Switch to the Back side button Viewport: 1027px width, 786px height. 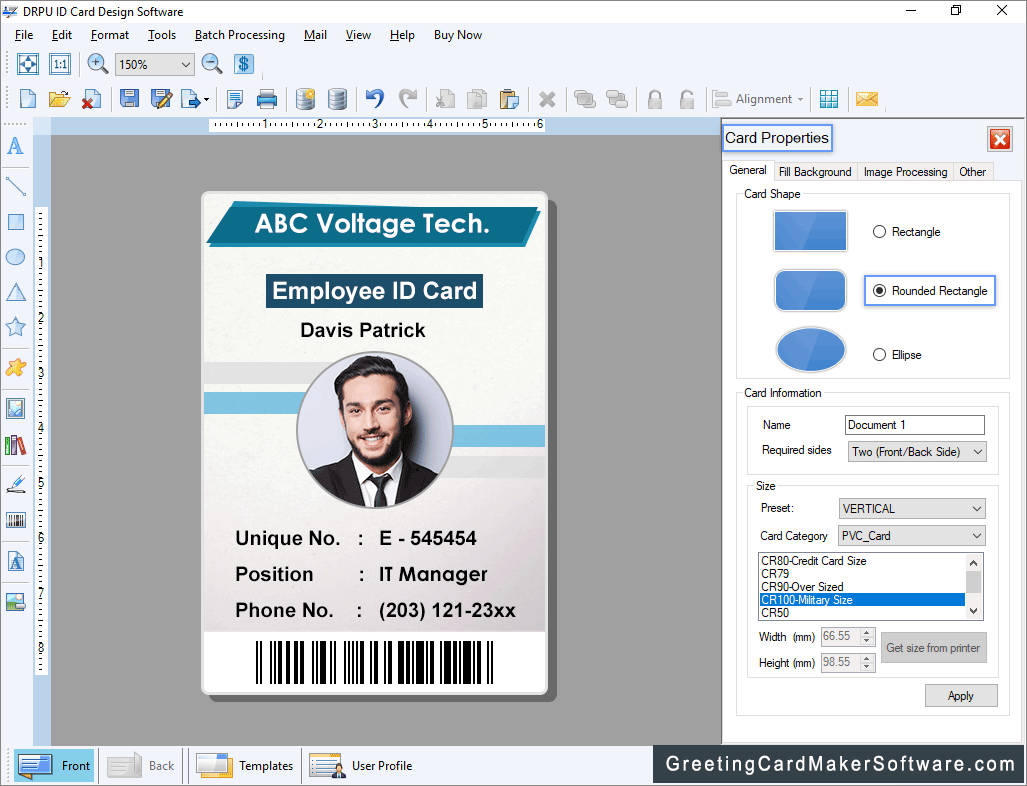[x=140, y=765]
